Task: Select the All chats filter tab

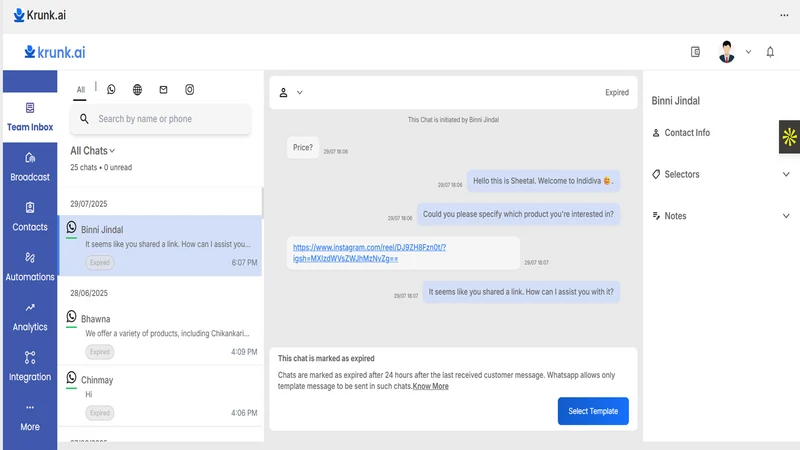Action: click(81, 90)
